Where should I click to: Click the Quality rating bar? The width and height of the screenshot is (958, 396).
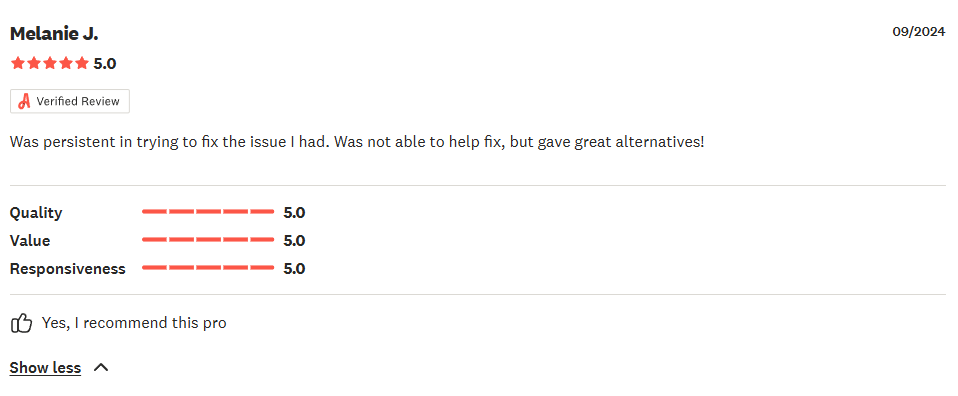pyautogui.click(x=208, y=212)
